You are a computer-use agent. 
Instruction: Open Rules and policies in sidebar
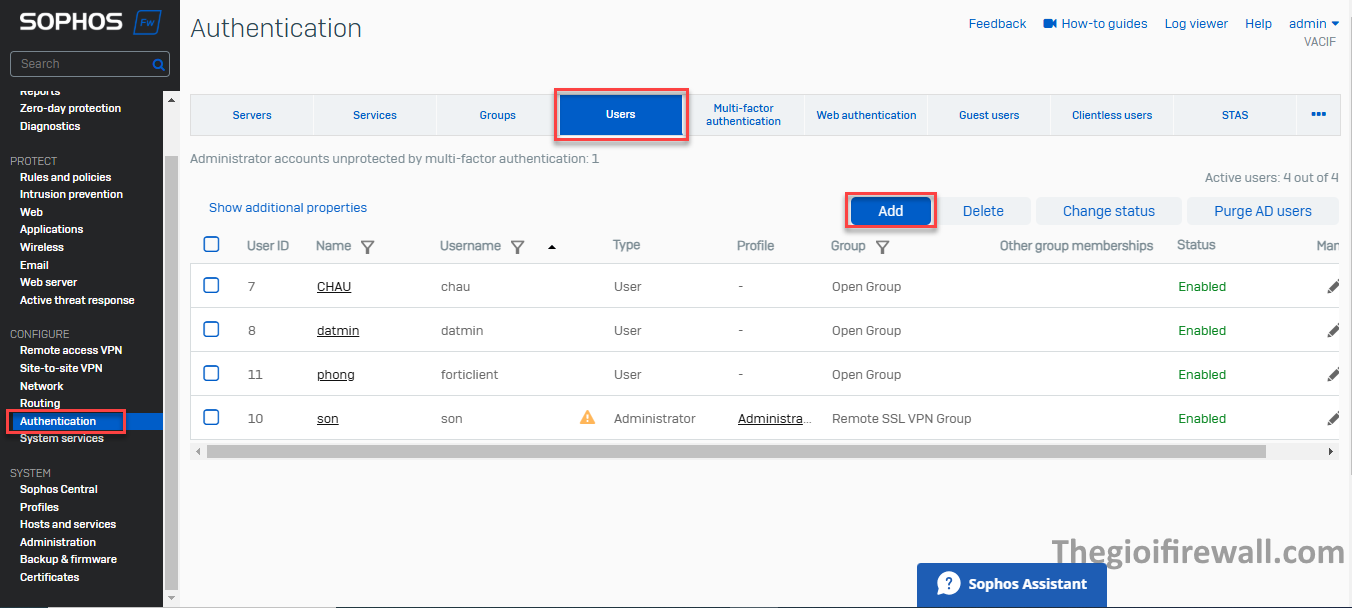pyautogui.click(x=65, y=177)
